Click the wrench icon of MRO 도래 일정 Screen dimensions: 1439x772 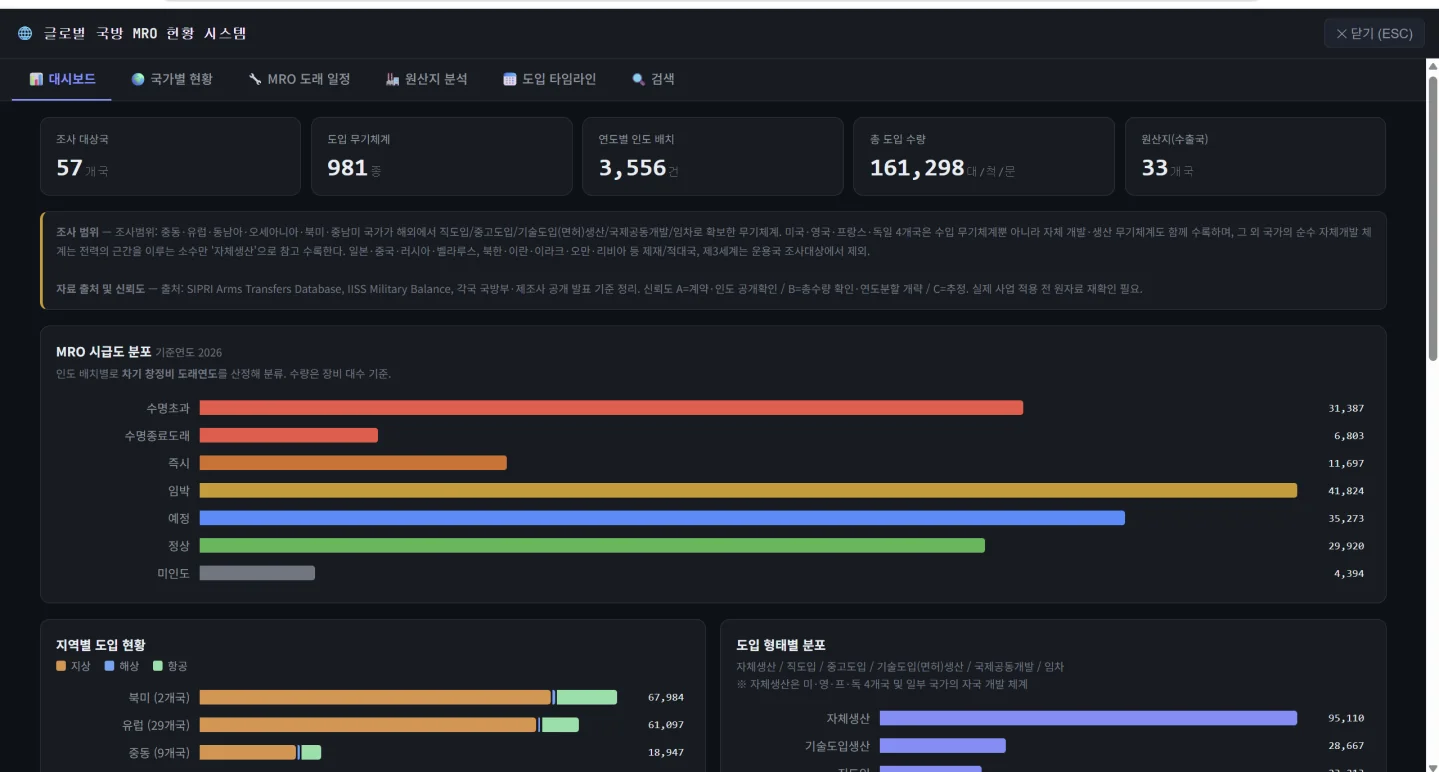255,79
